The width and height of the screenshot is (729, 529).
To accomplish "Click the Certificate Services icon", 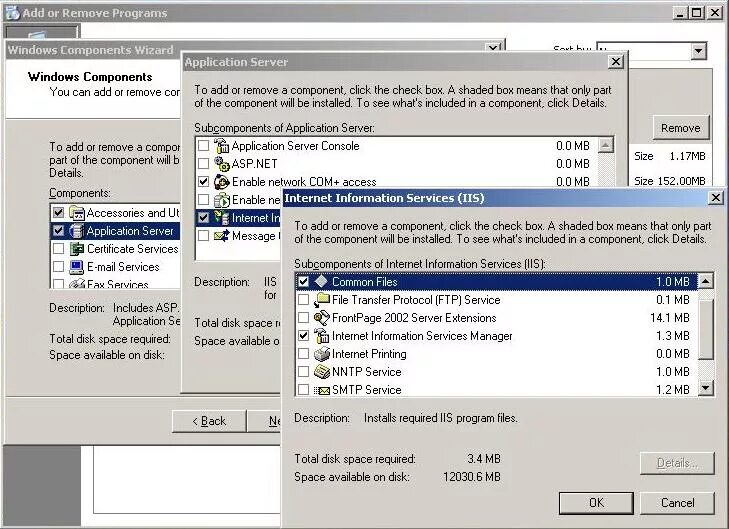I will click(76, 249).
